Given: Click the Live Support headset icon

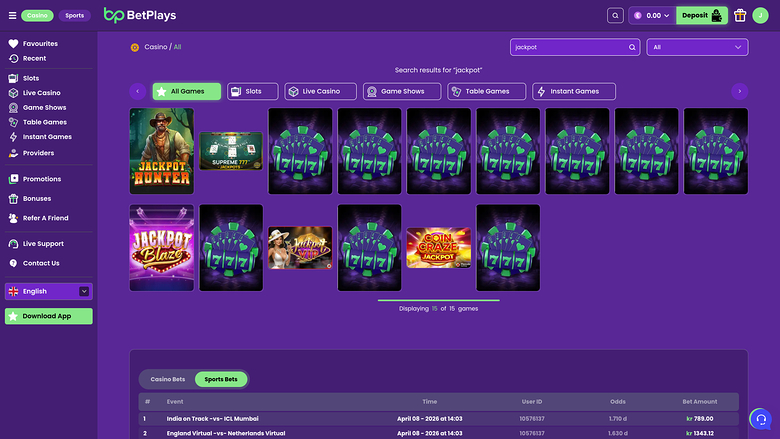Looking at the screenshot, I should [x=13, y=244].
